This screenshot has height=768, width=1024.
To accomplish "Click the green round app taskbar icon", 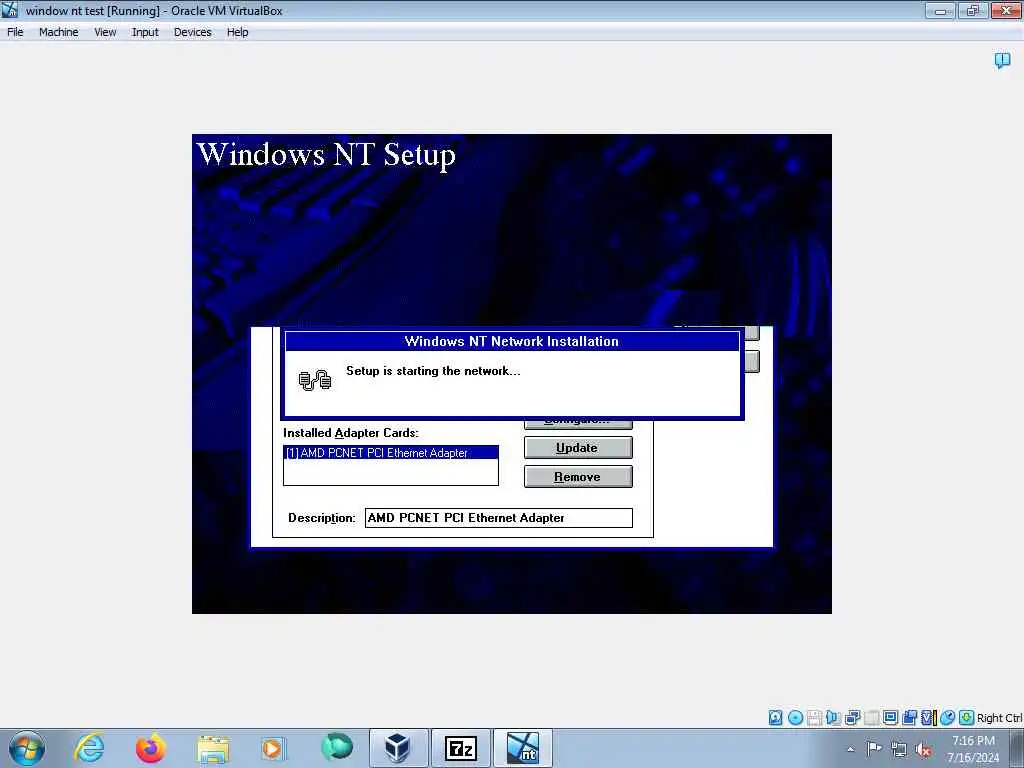I will coord(337,747).
